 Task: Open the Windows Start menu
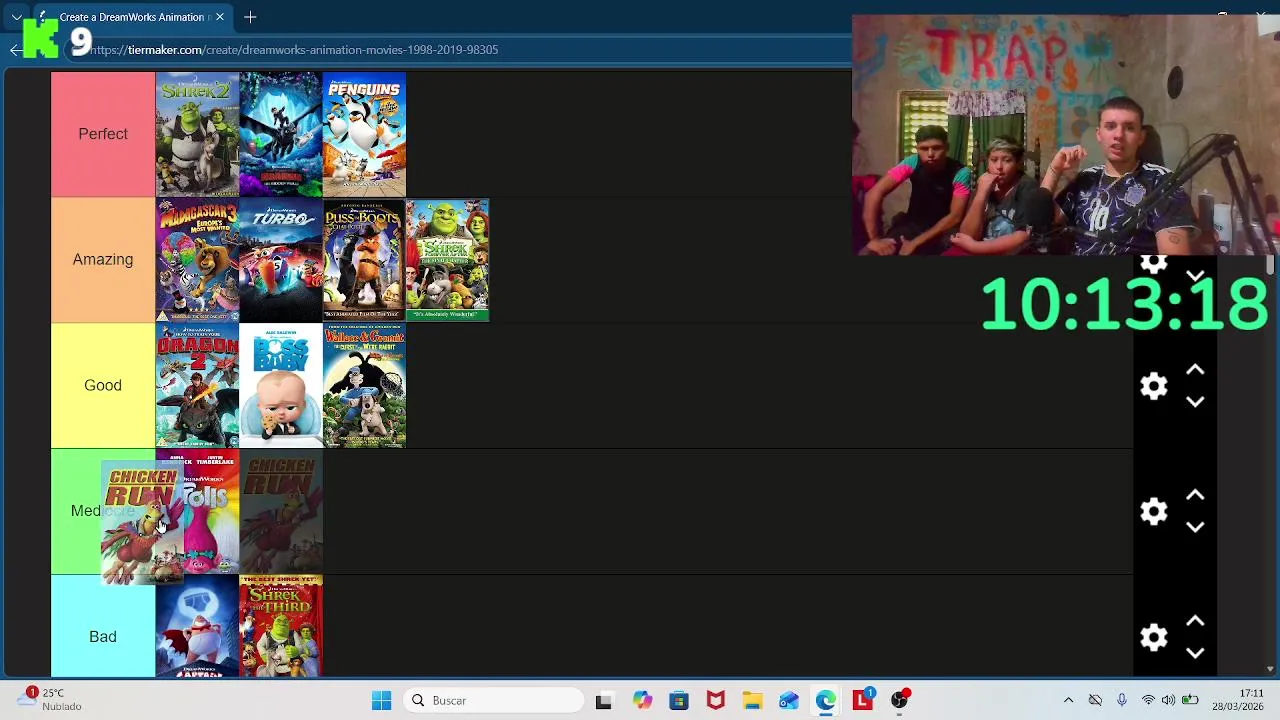(381, 701)
